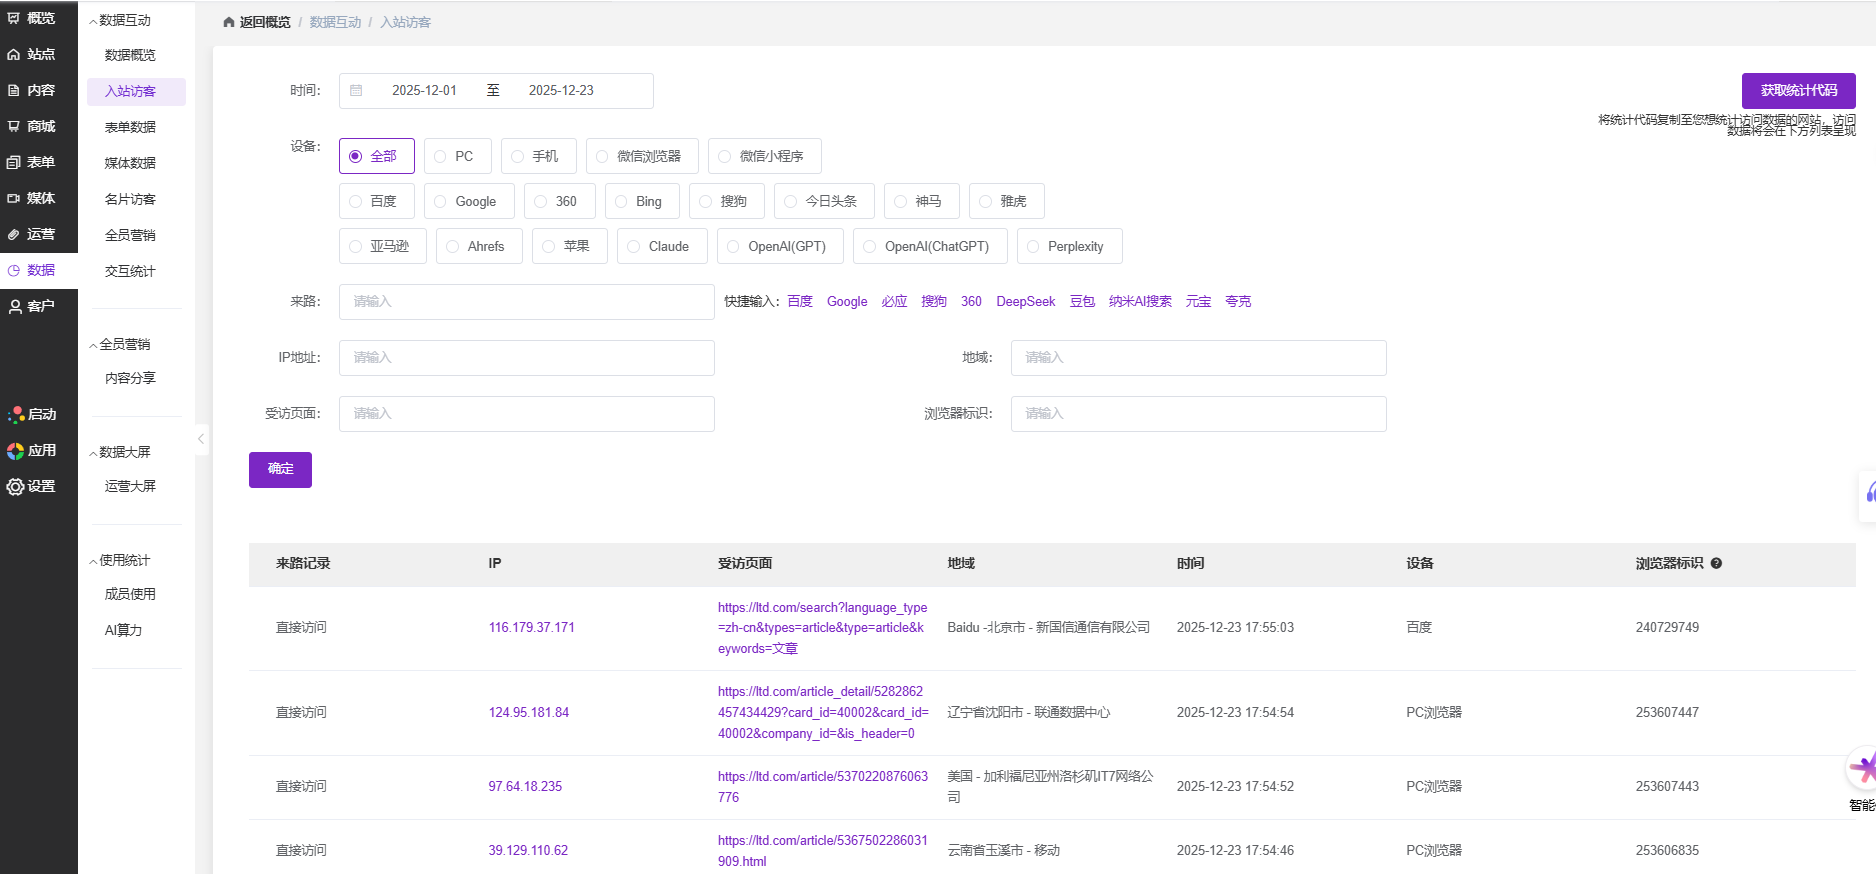Collapse the 数据大屏 section
This screenshot has width=1876, height=874.
94,453
